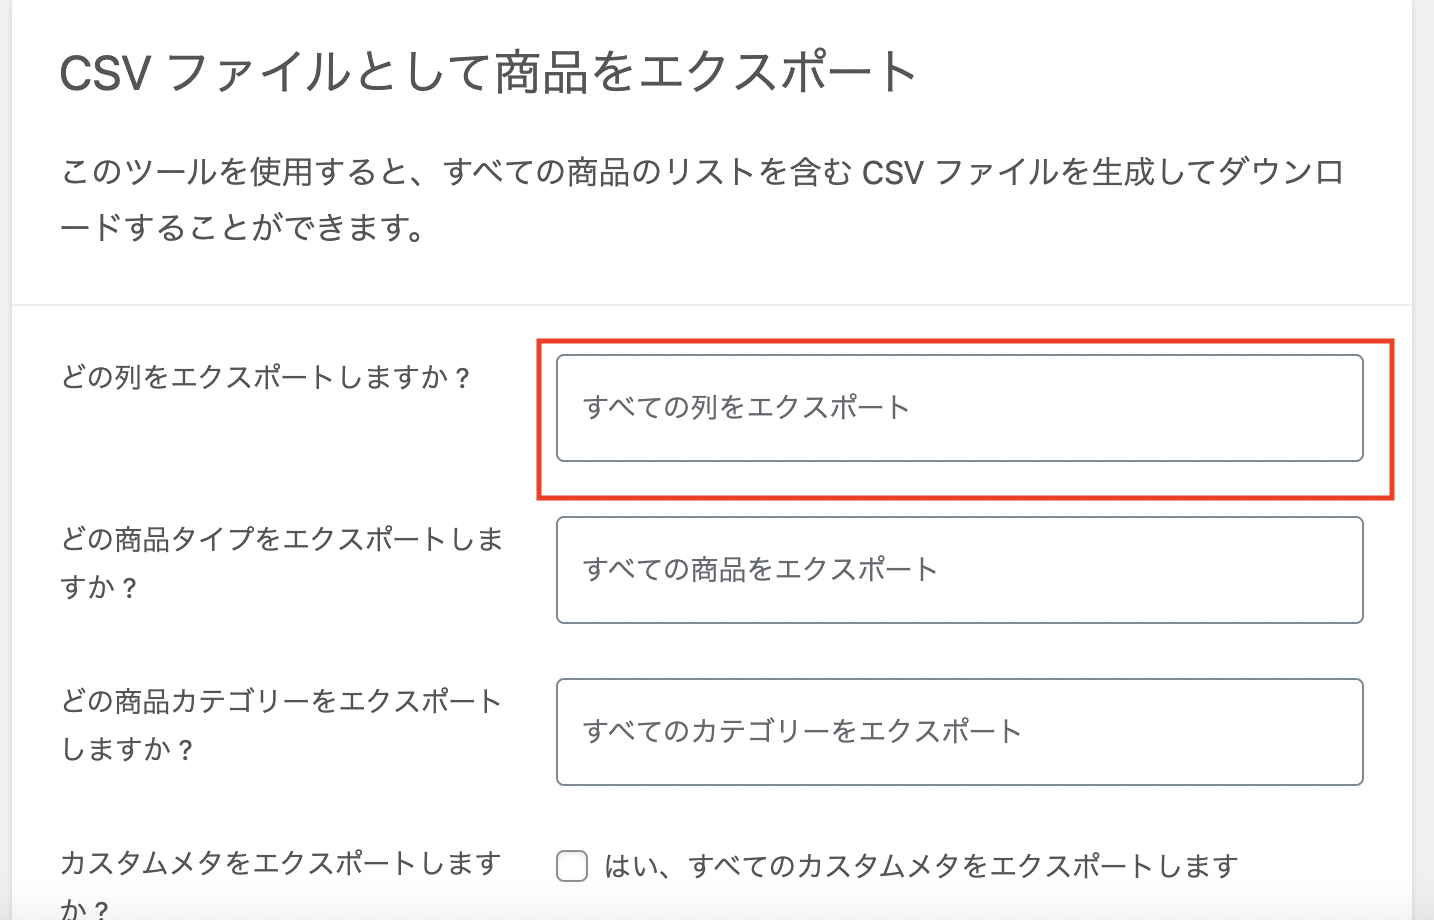Click the 'CSV ファイルとして商品をエクスポート' page heading

tap(488, 74)
